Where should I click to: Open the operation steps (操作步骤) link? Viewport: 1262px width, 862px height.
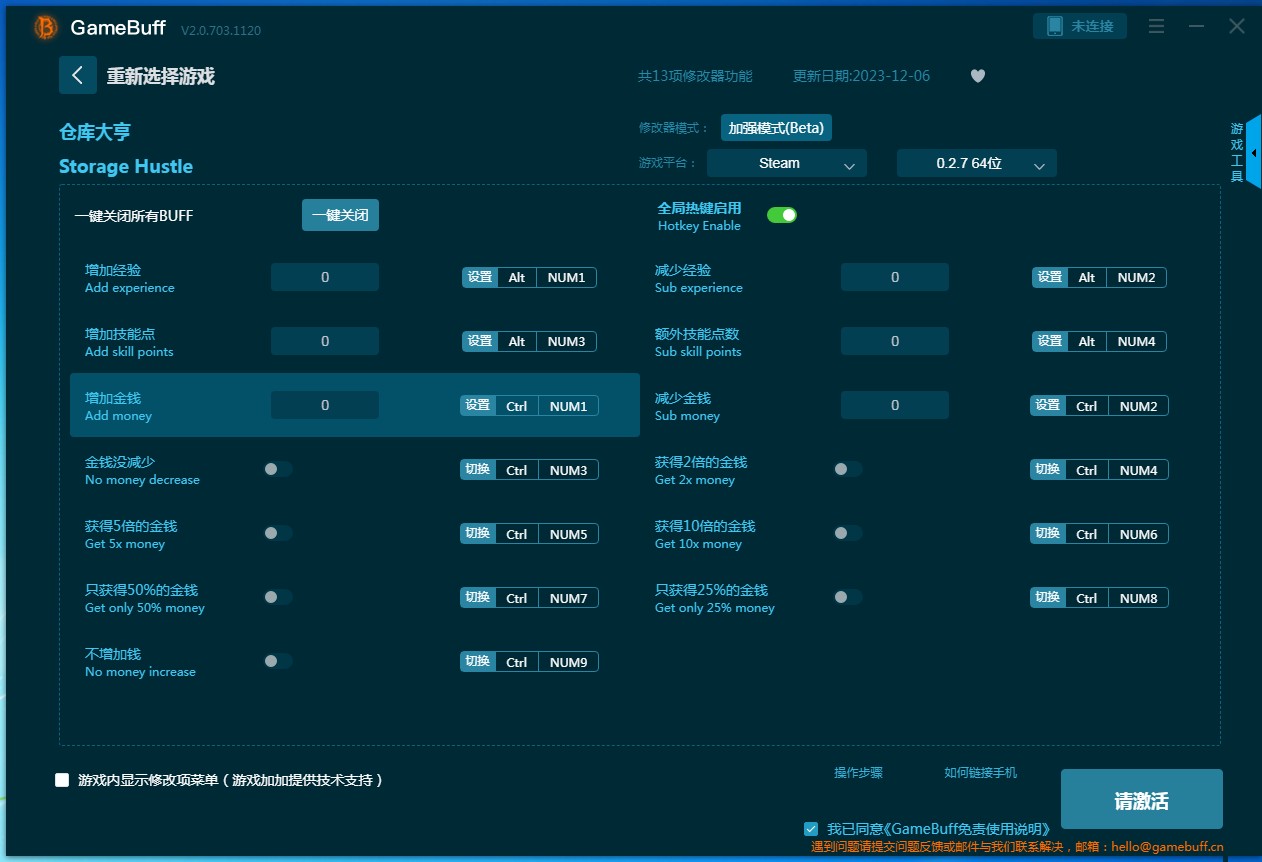pyautogui.click(x=859, y=773)
